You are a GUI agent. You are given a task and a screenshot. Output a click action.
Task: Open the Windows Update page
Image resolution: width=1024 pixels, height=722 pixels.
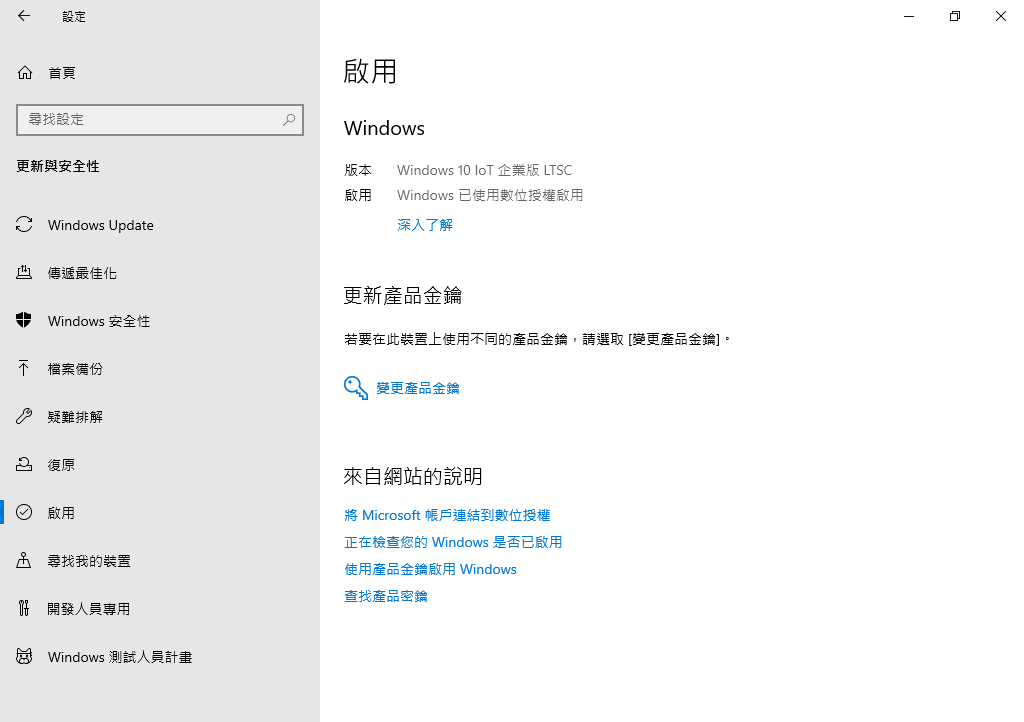160,225
